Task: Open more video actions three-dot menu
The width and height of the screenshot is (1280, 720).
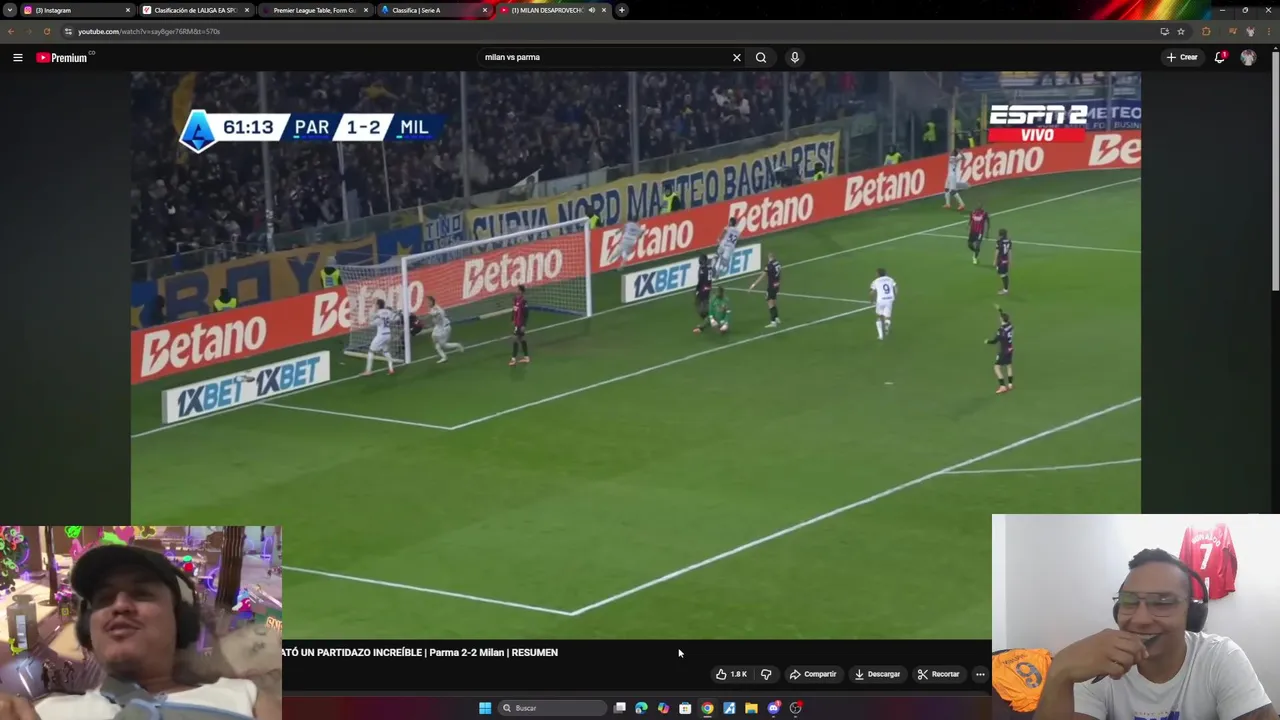Action: pos(980,674)
